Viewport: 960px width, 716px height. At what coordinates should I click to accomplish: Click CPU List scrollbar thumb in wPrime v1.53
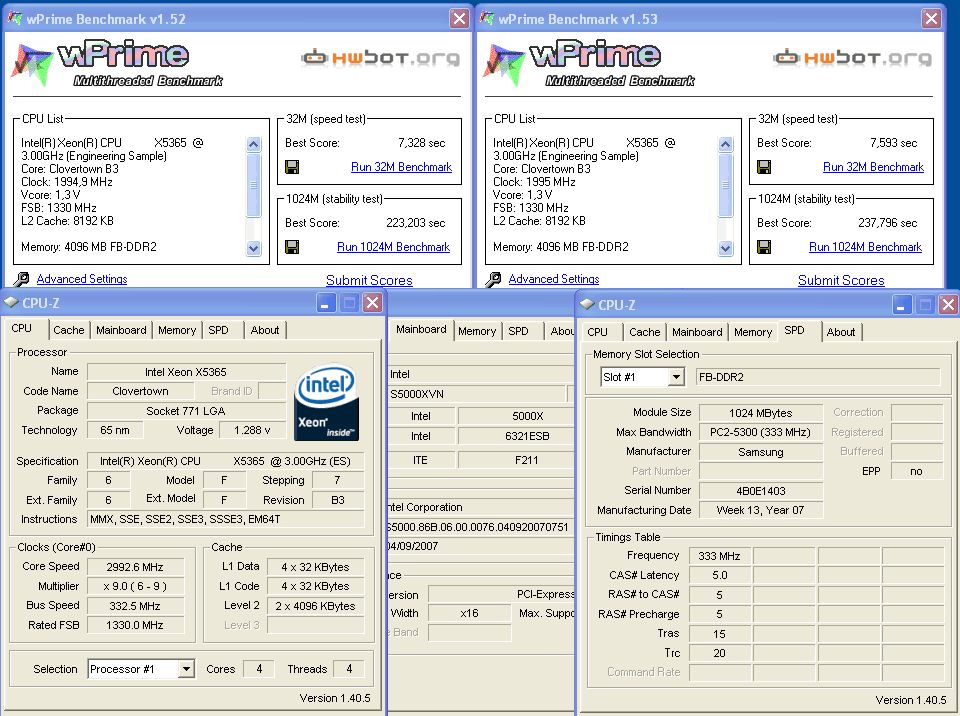click(726, 185)
